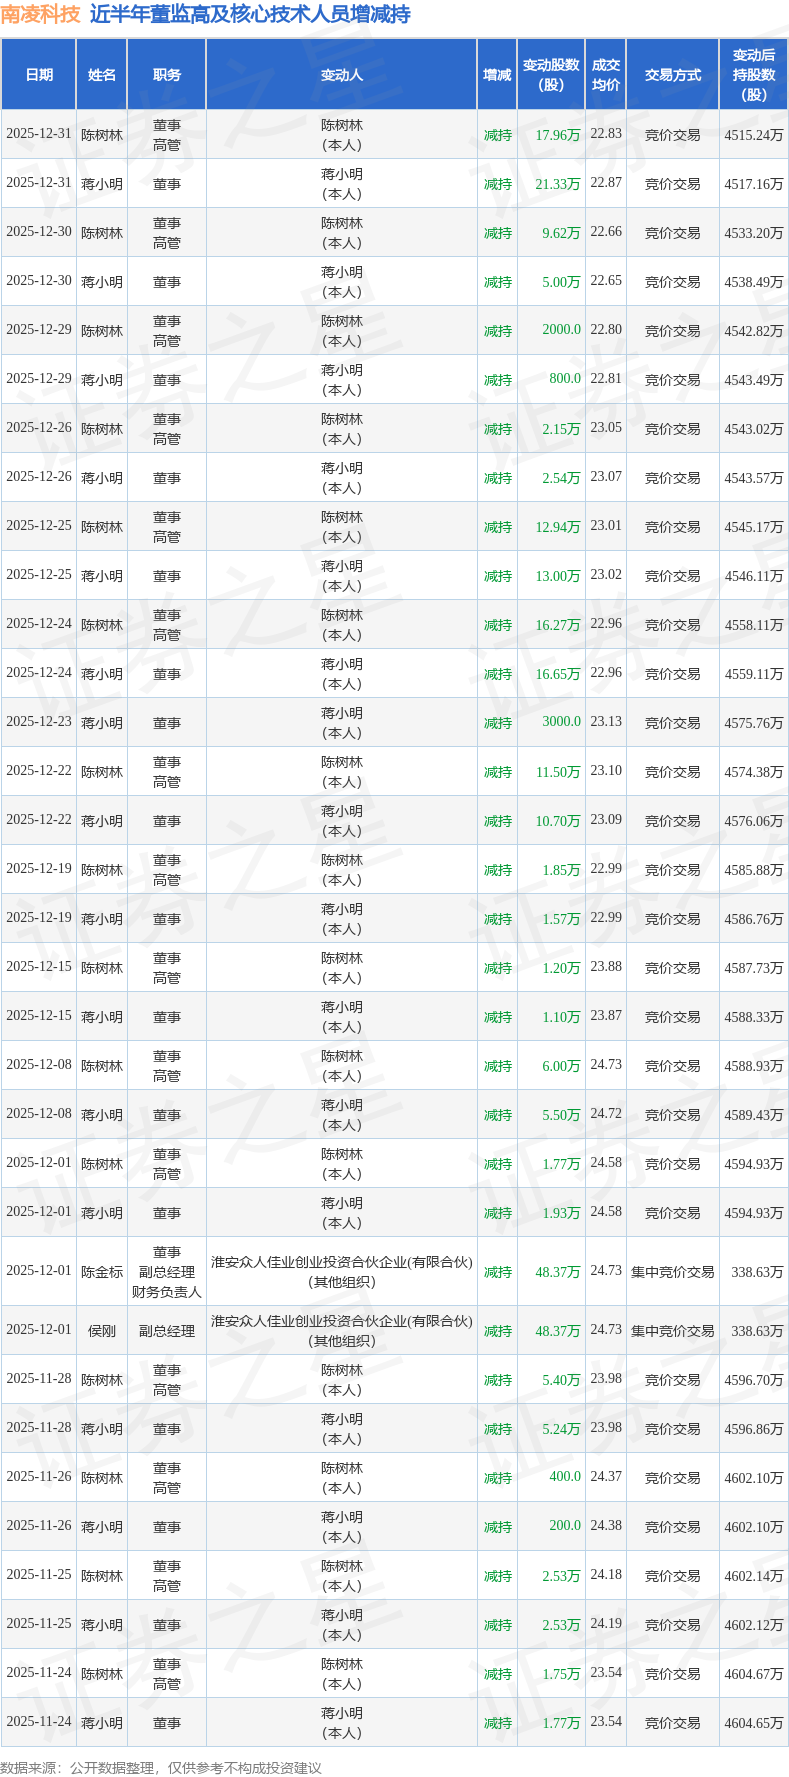Viewport: 789px width, 1777px height.
Task: Click the 董事 副总经理 财务负责人 position cell
Action: pyautogui.click(x=167, y=1272)
